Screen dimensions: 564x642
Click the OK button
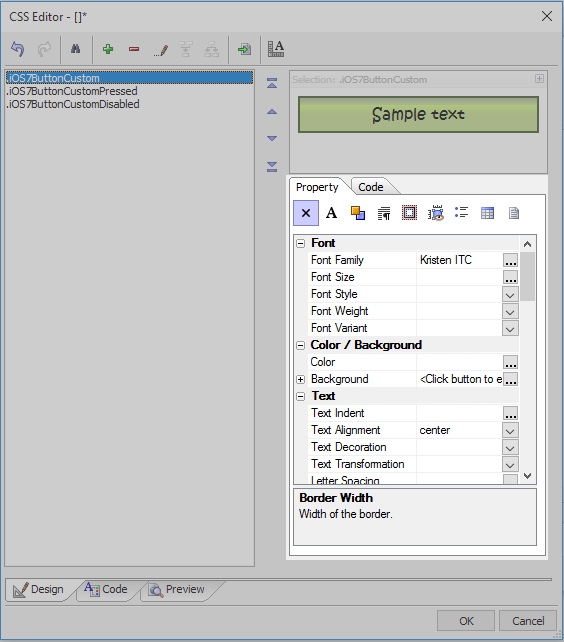tap(466, 621)
